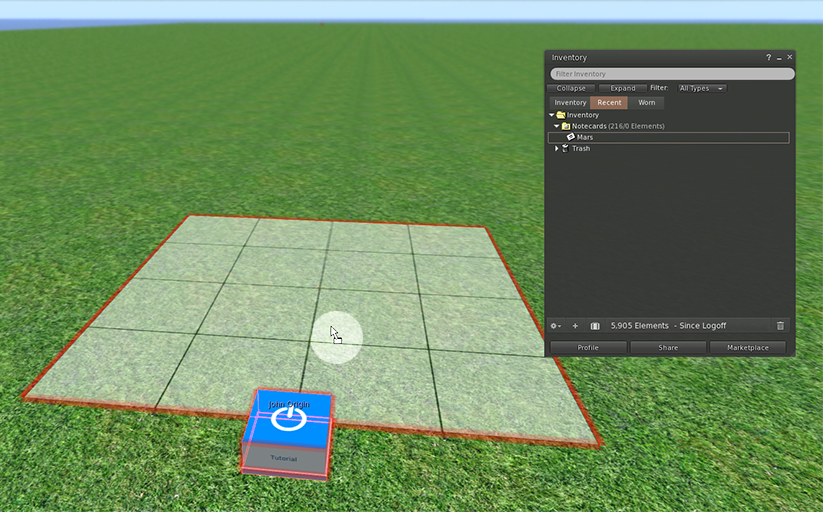Switch to the Worn tab

(647, 102)
